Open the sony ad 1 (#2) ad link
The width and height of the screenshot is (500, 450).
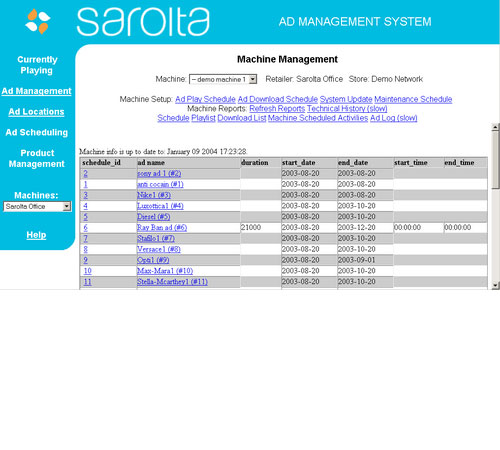[x=159, y=174]
